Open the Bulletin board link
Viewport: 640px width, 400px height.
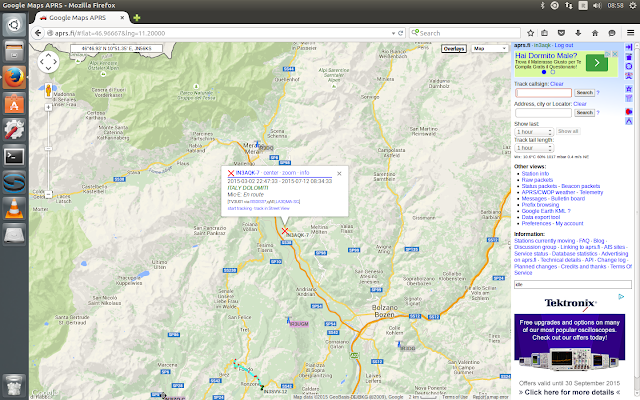(568, 199)
